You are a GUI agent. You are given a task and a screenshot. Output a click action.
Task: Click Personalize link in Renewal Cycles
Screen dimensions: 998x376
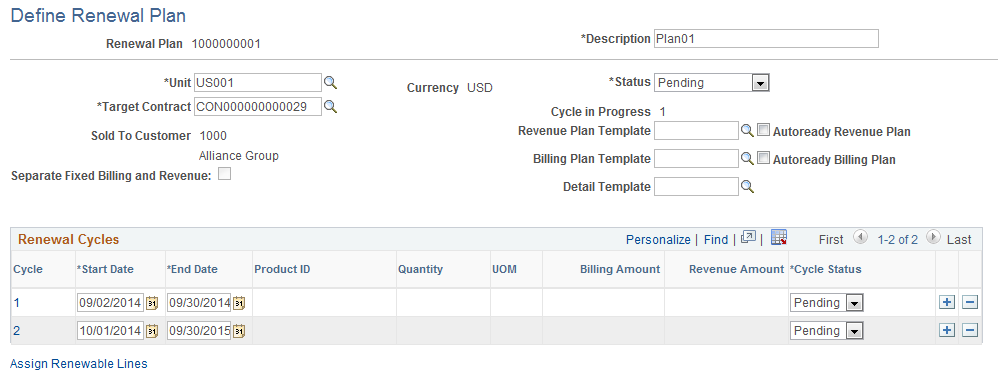658,240
